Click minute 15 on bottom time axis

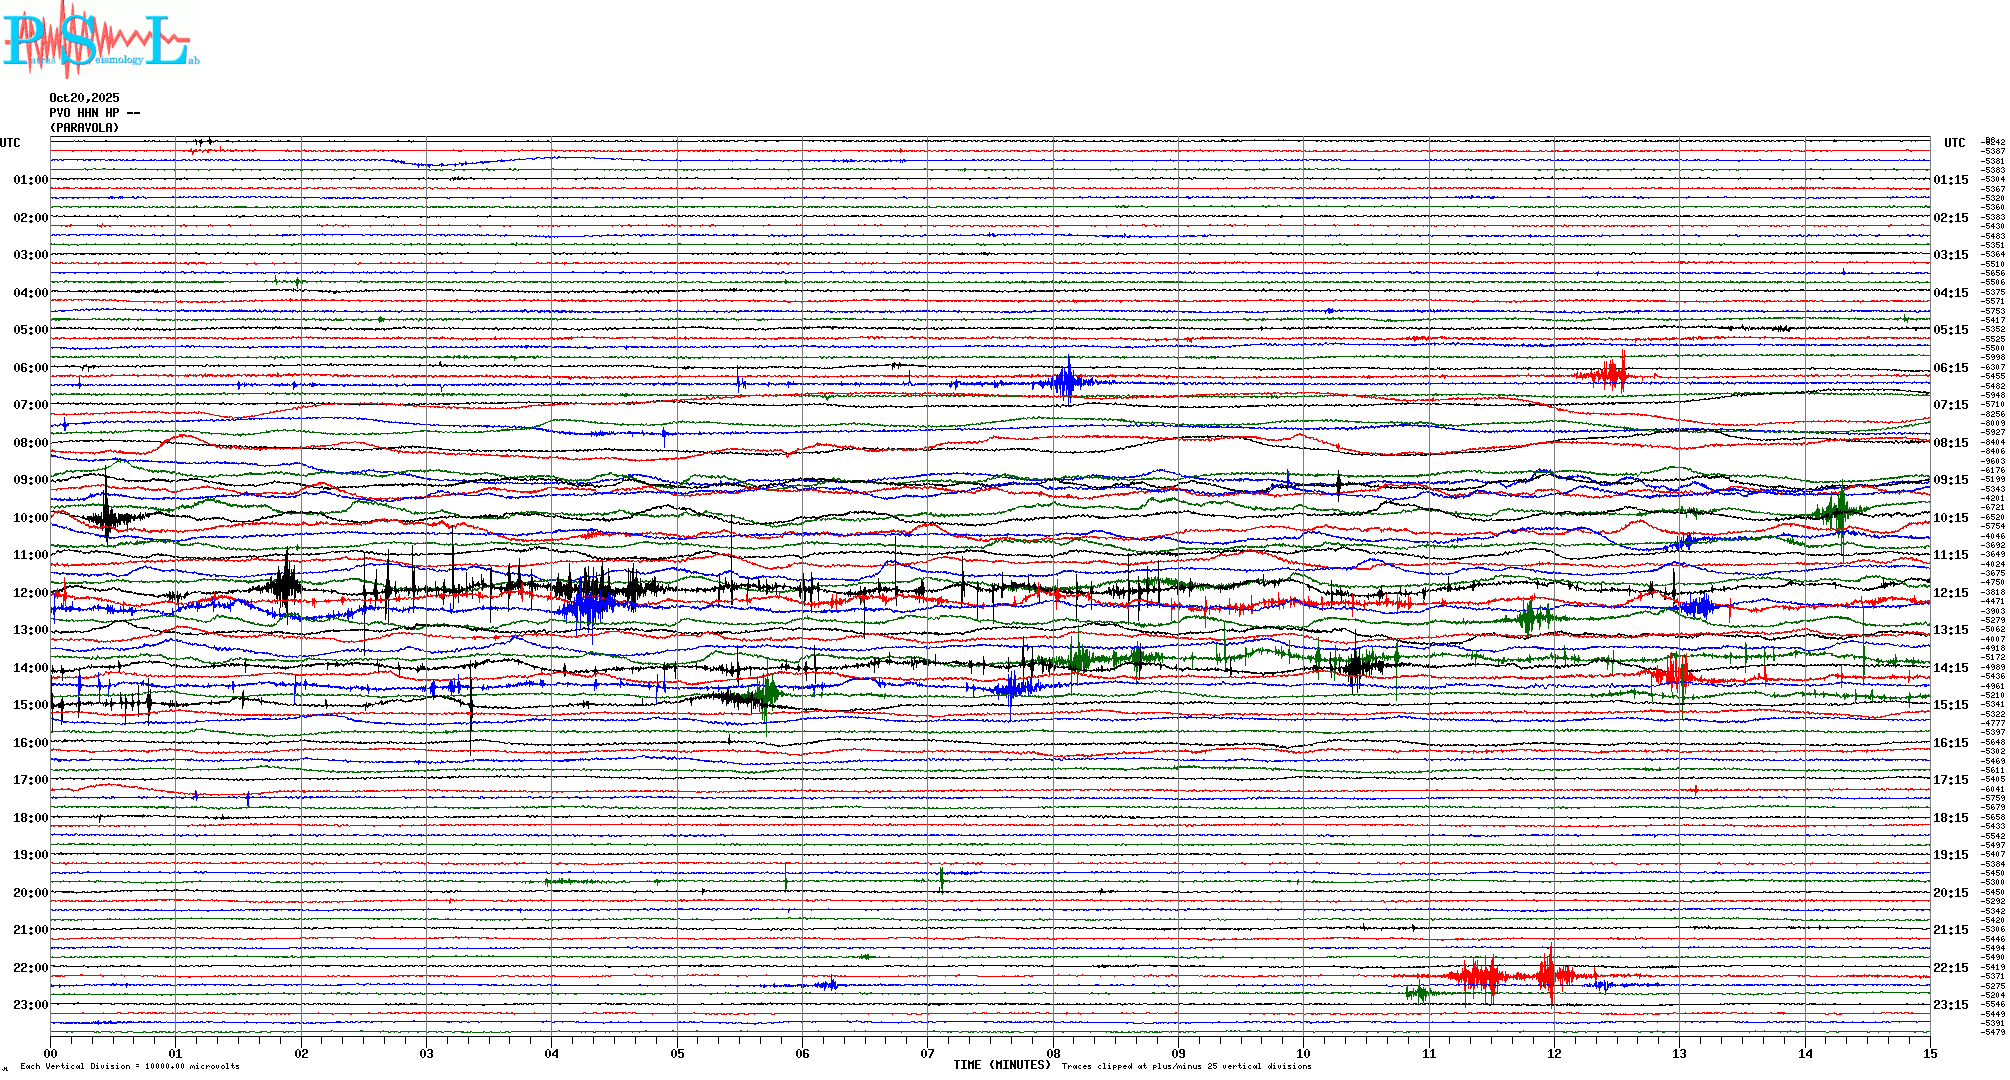click(1930, 1054)
